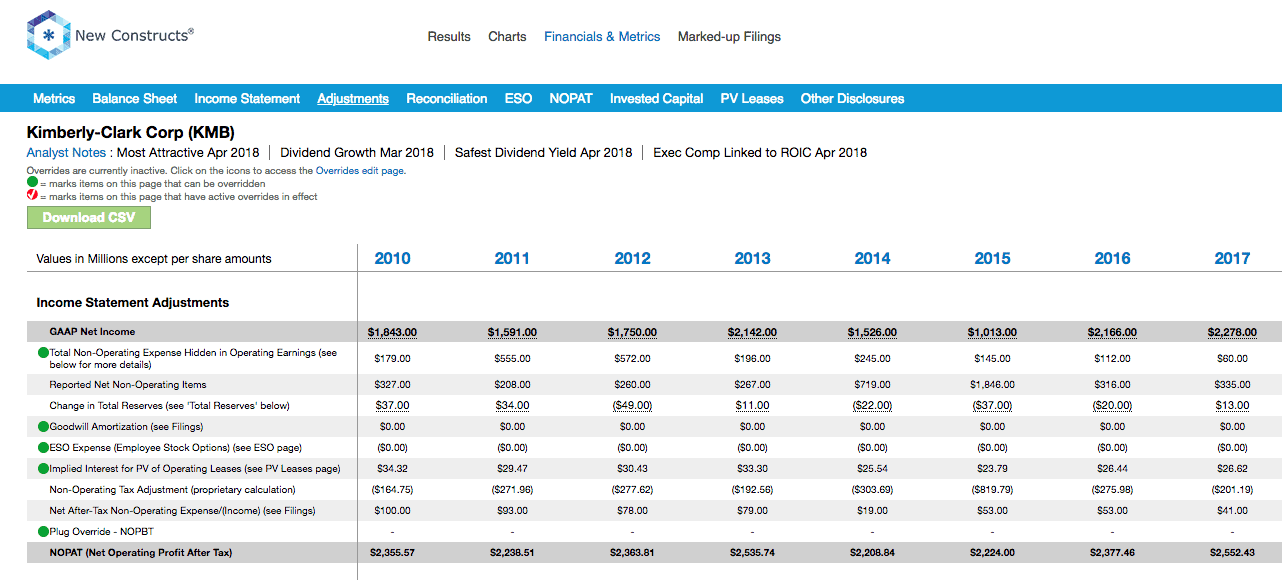Click 2014 GAAP Net Income $1,526.00

[x=872, y=332]
